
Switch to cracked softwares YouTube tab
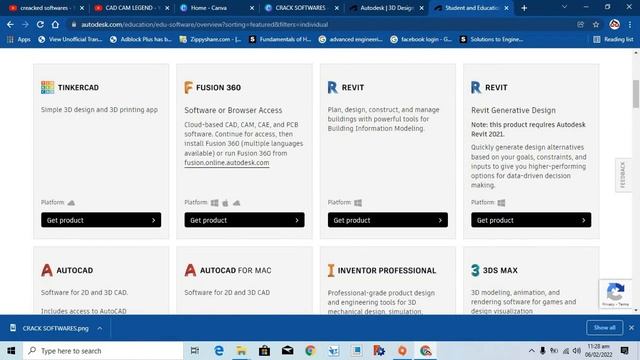(x=44, y=8)
